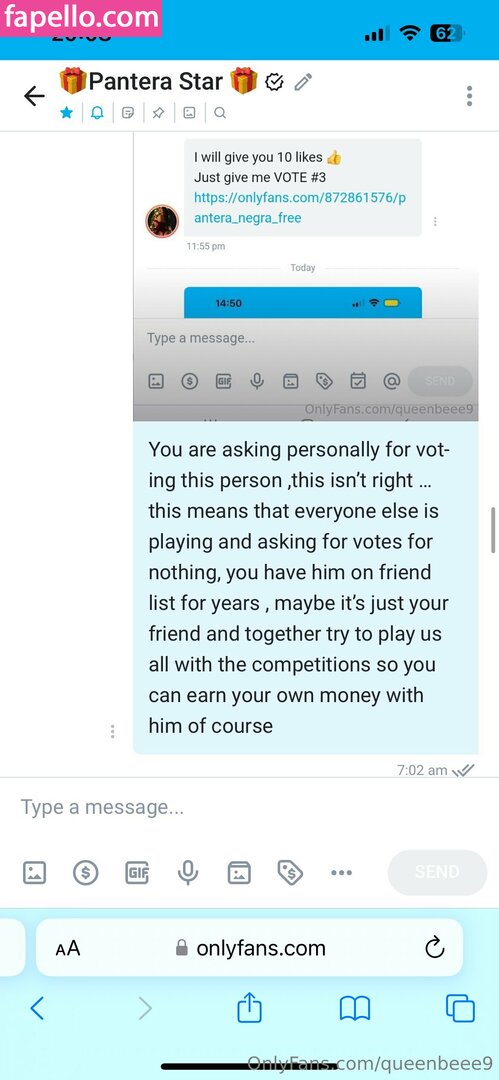Set message price with the tag icon

(290, 873)
